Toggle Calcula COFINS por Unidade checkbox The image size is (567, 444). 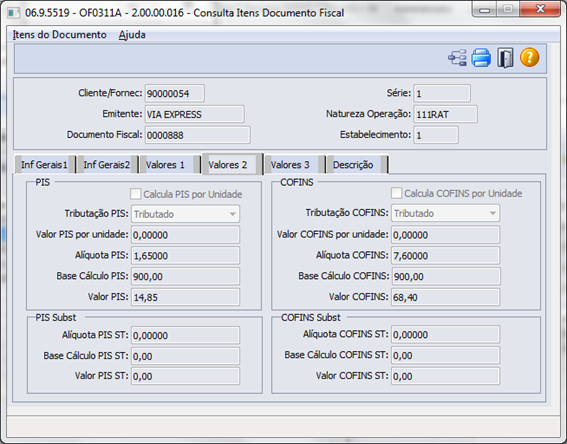(396, 193)
